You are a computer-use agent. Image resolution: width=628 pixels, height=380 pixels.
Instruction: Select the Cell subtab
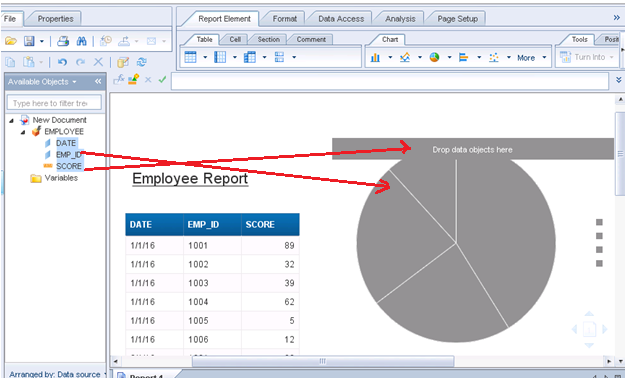coord(235,39)
